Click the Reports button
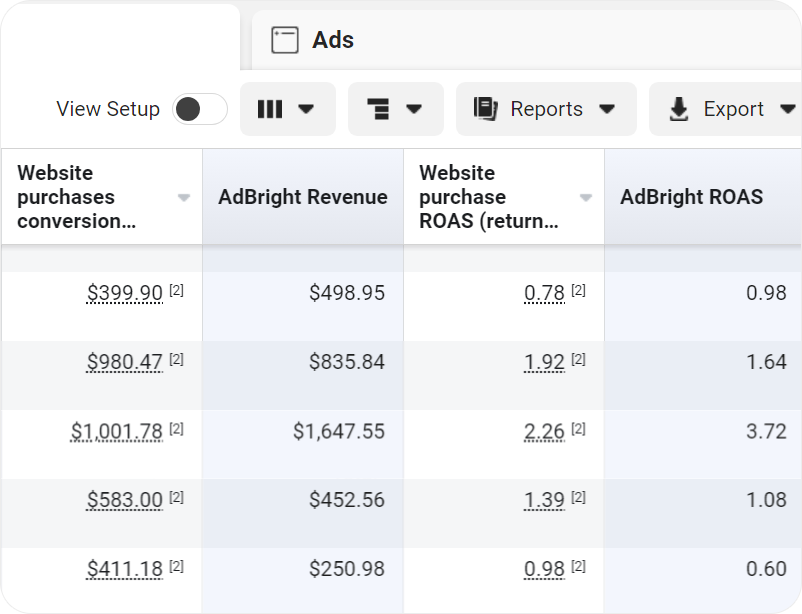Viewport: 802px width, 614px height. [546, 108]
